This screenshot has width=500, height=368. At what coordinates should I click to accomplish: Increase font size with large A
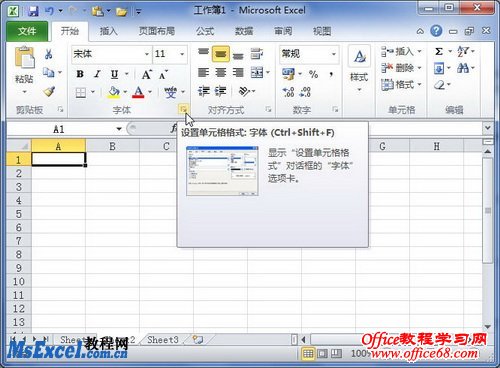coord(147,74)
